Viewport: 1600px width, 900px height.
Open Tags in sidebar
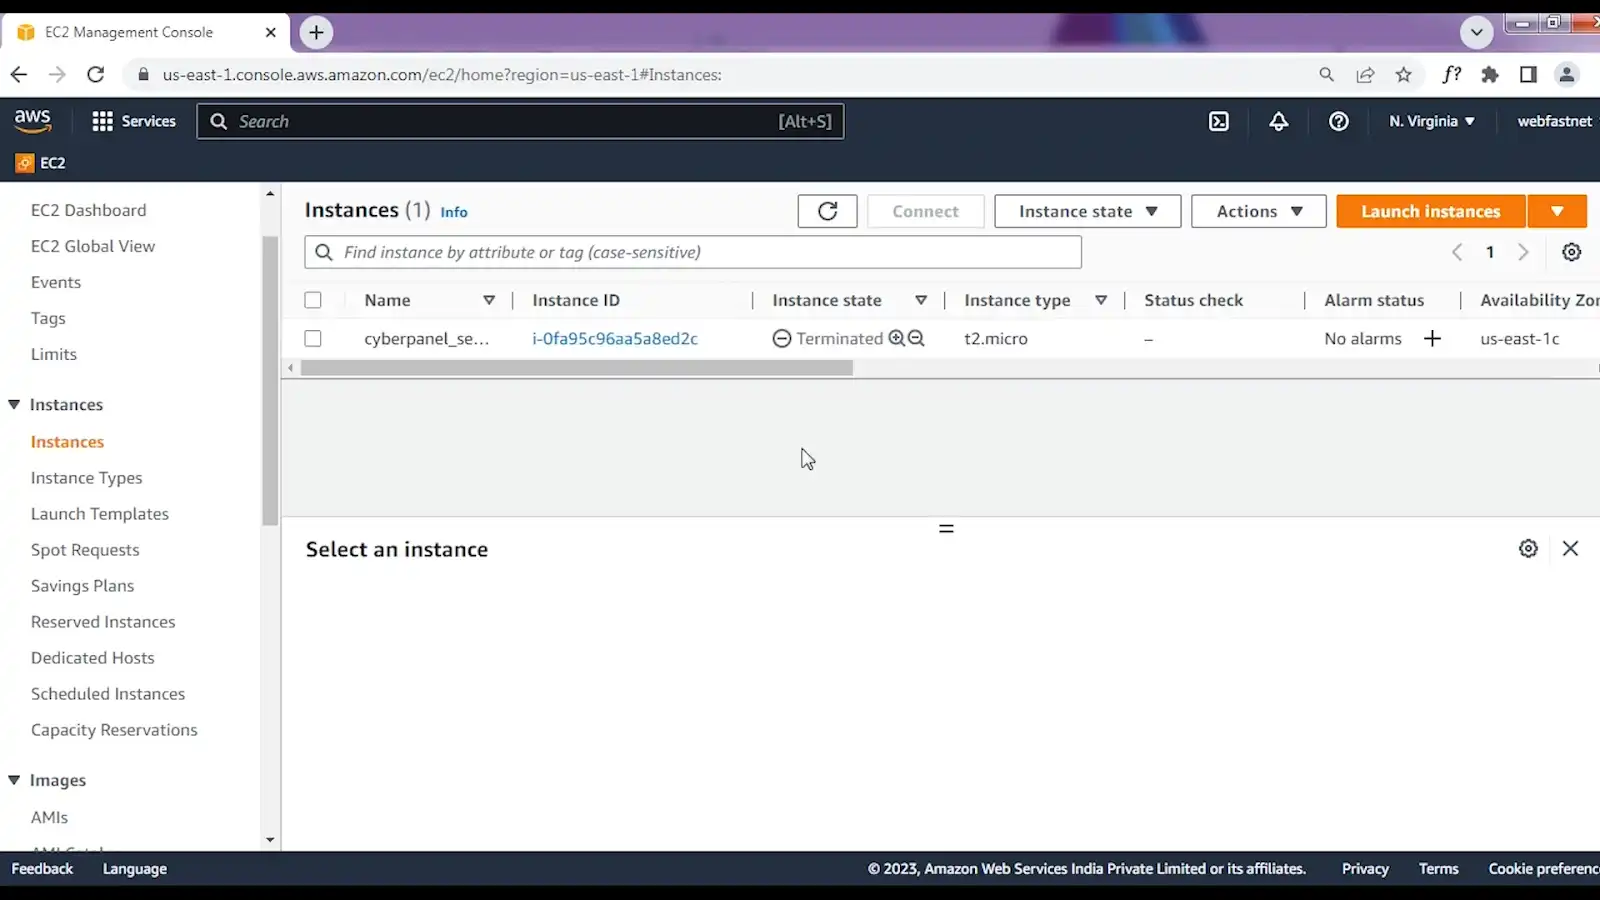click(48, 318)
